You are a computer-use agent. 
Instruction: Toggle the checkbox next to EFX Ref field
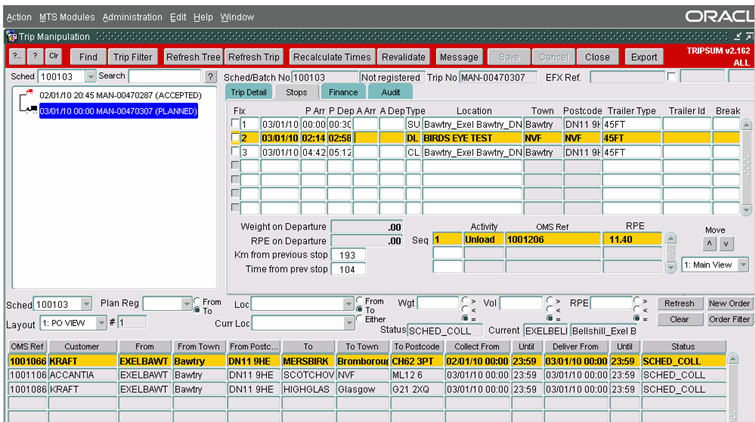coord(671,77)
